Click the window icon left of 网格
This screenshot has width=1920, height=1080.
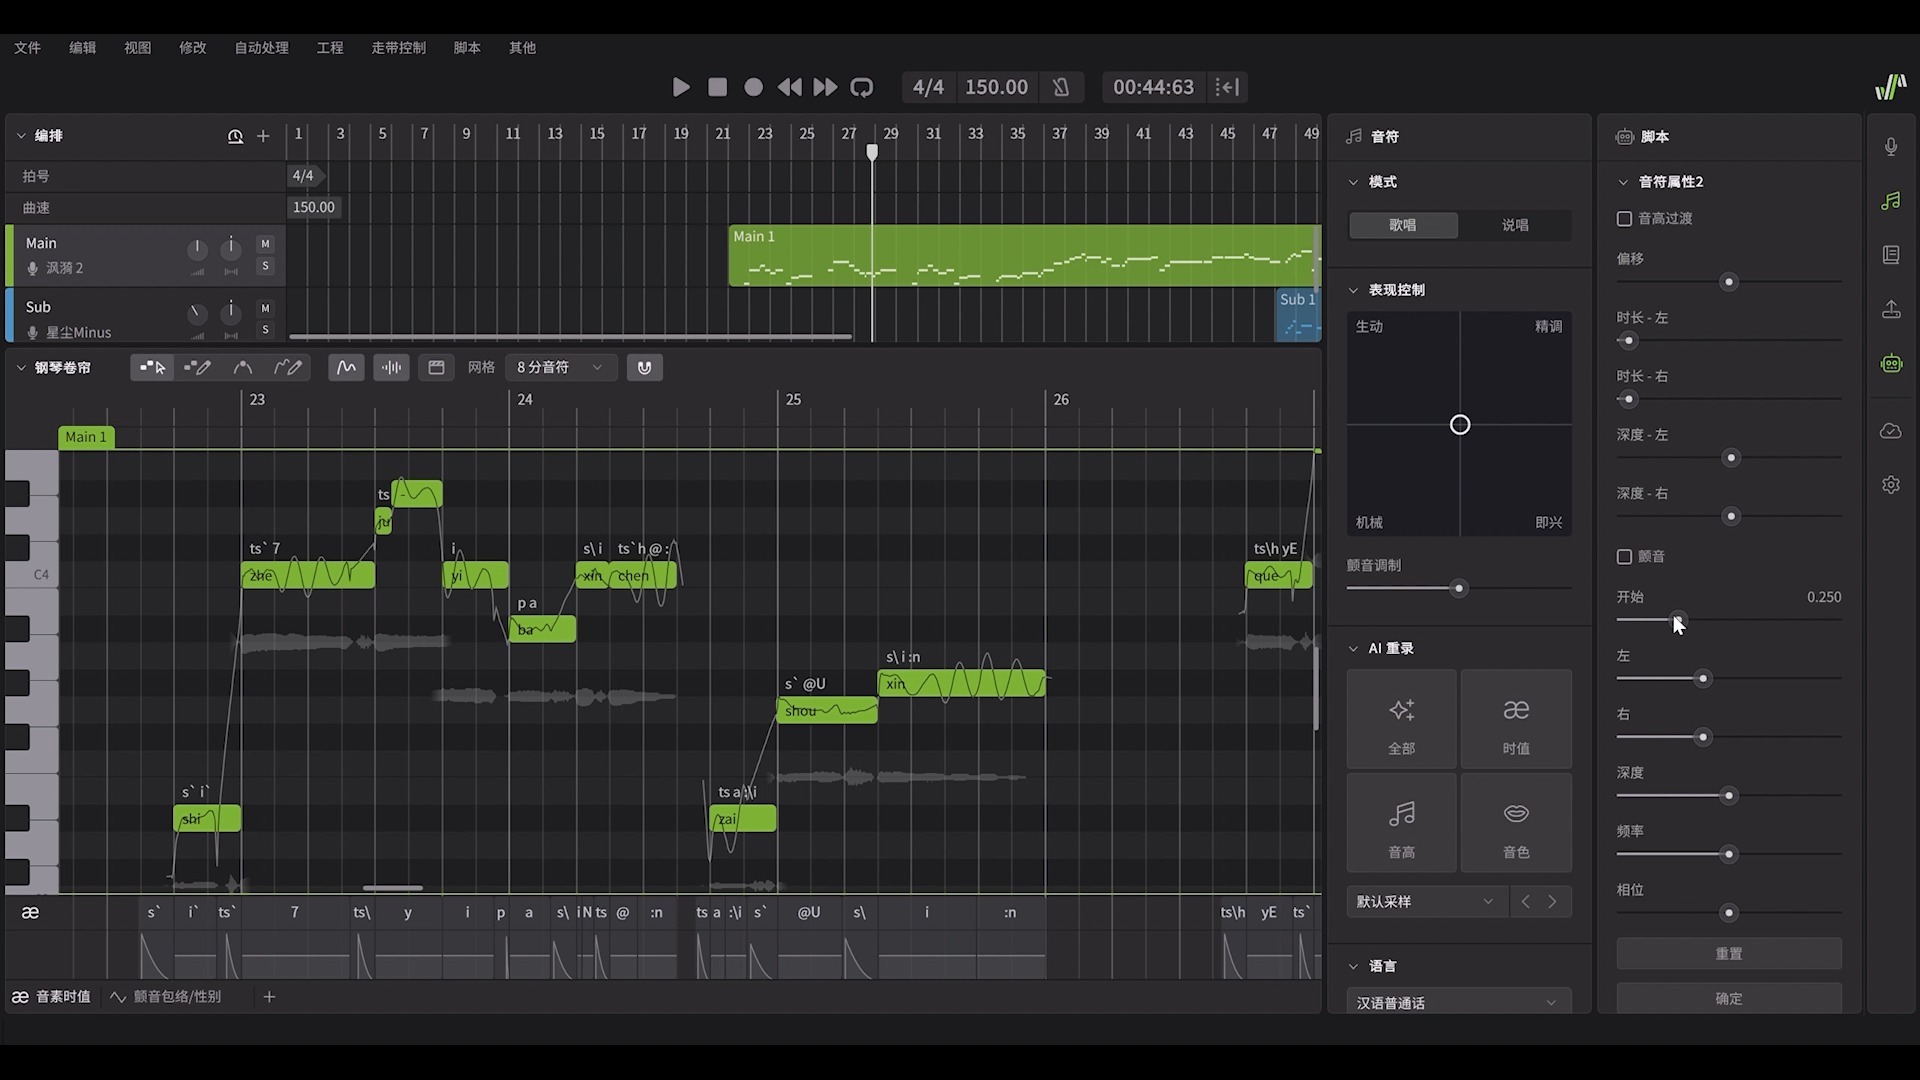[436, 367]
